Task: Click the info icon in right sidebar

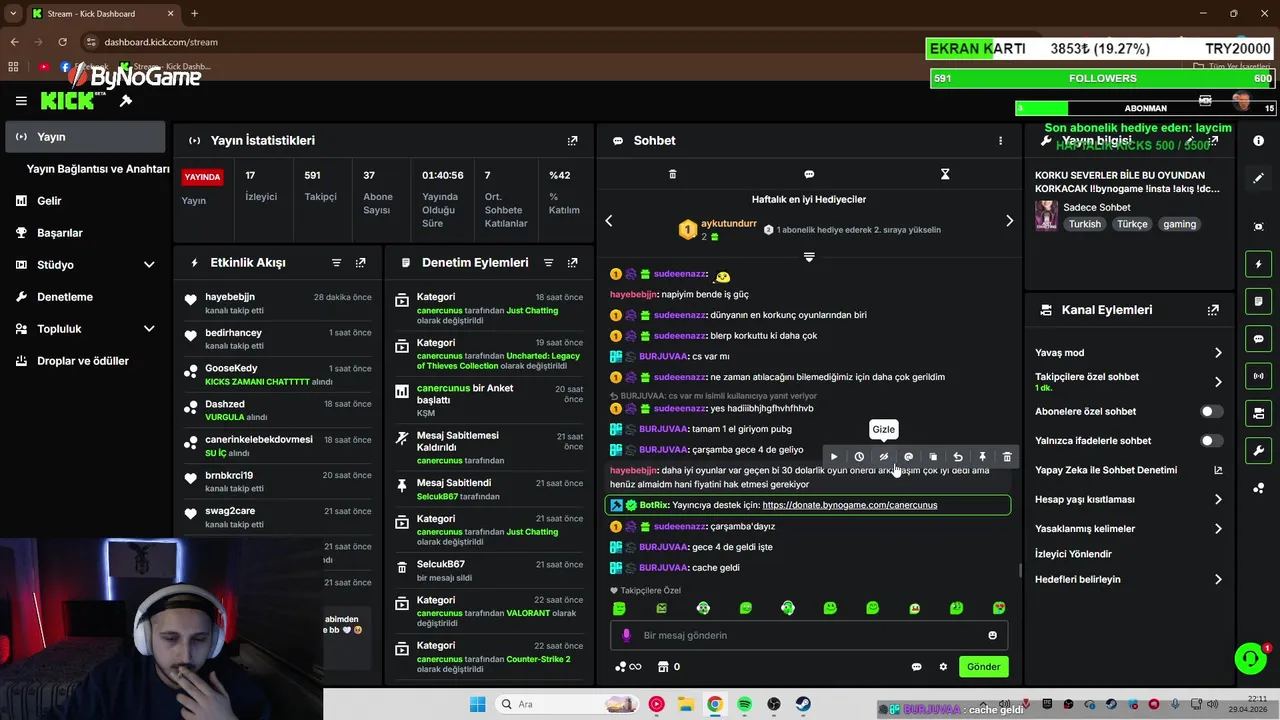Action: [x=1258, y=141]
